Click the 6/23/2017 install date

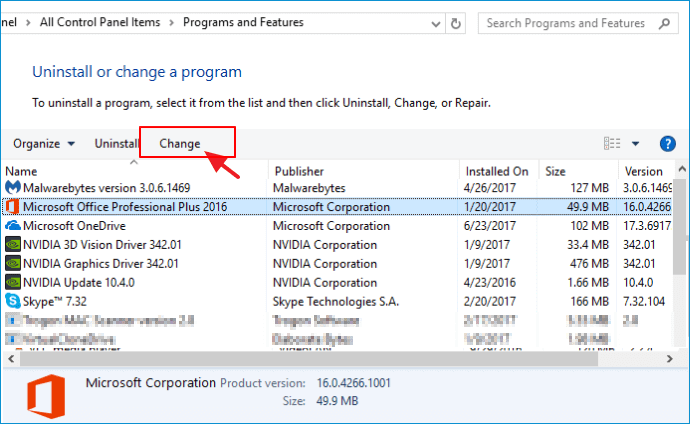489,226
